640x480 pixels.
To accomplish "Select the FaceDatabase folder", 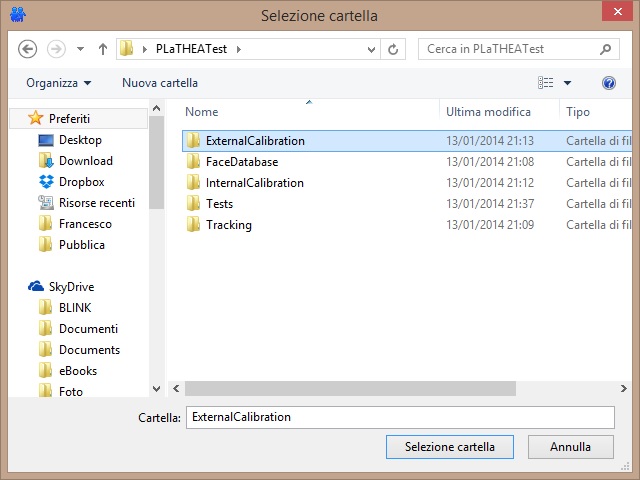I will coord(242,162).
